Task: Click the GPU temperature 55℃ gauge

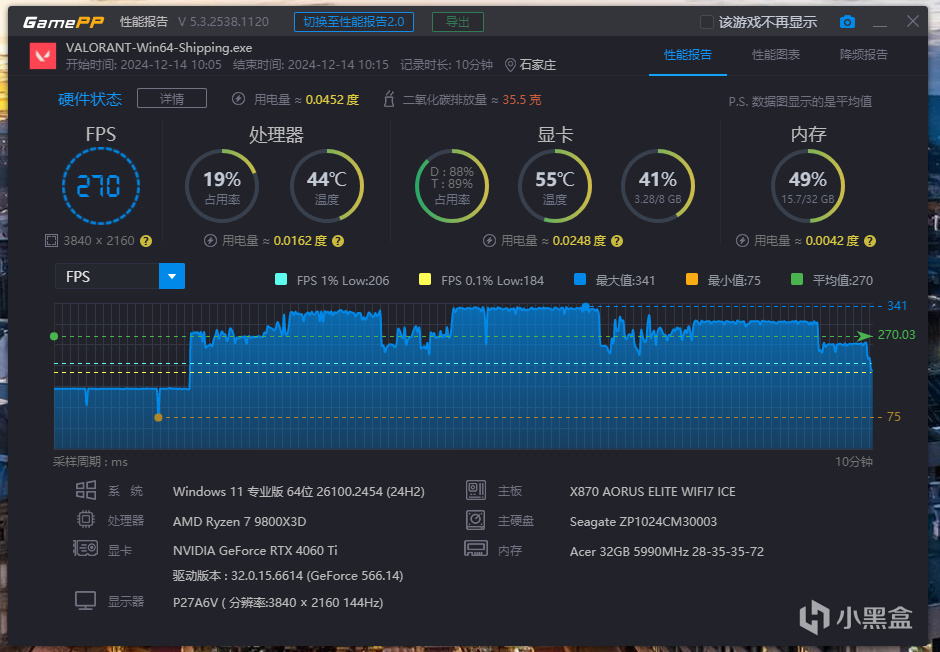Action: 555,186
